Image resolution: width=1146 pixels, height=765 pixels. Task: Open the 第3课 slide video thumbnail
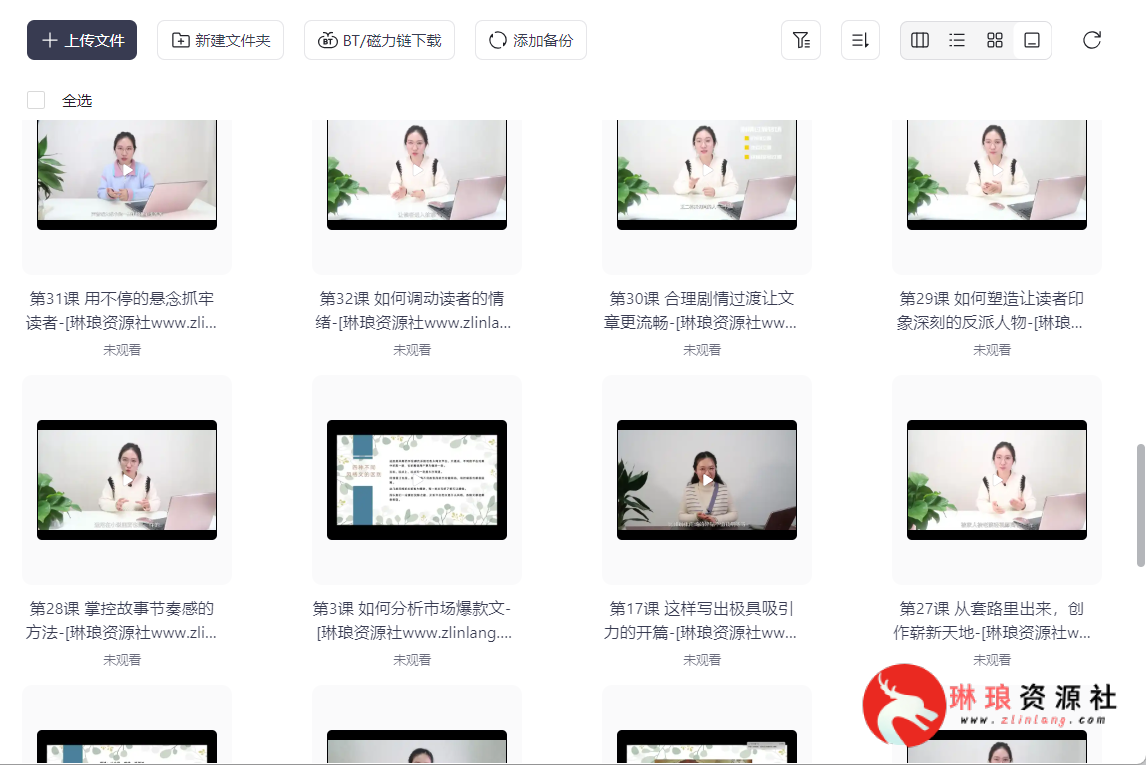(x=417, y=480)
